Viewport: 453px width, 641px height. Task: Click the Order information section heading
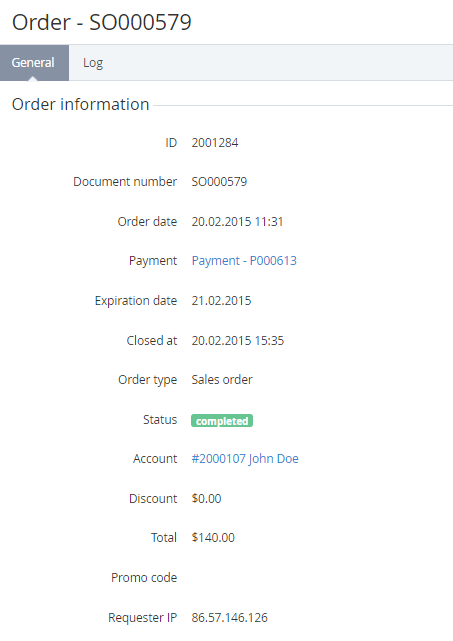[x=81, y=104]
